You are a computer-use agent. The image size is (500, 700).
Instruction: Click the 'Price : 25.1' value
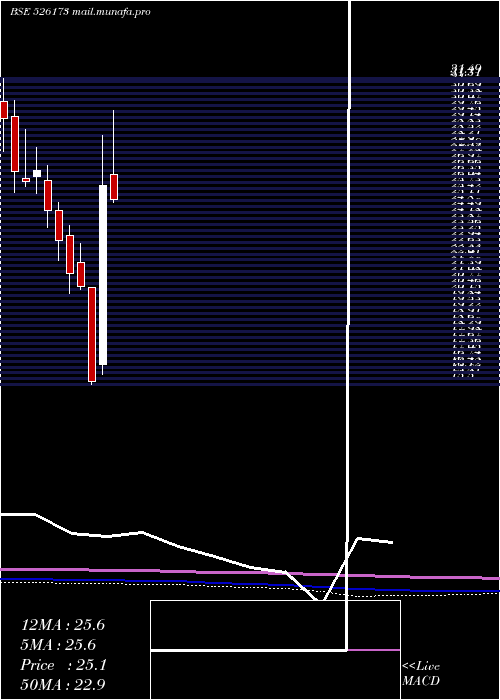[x=63, y=665]
